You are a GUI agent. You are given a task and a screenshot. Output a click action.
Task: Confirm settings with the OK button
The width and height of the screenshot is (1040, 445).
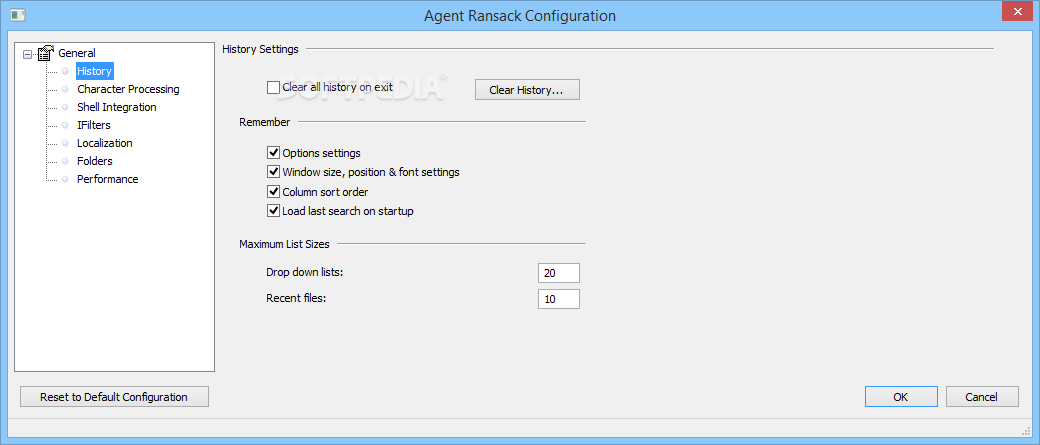click(901, 397)
